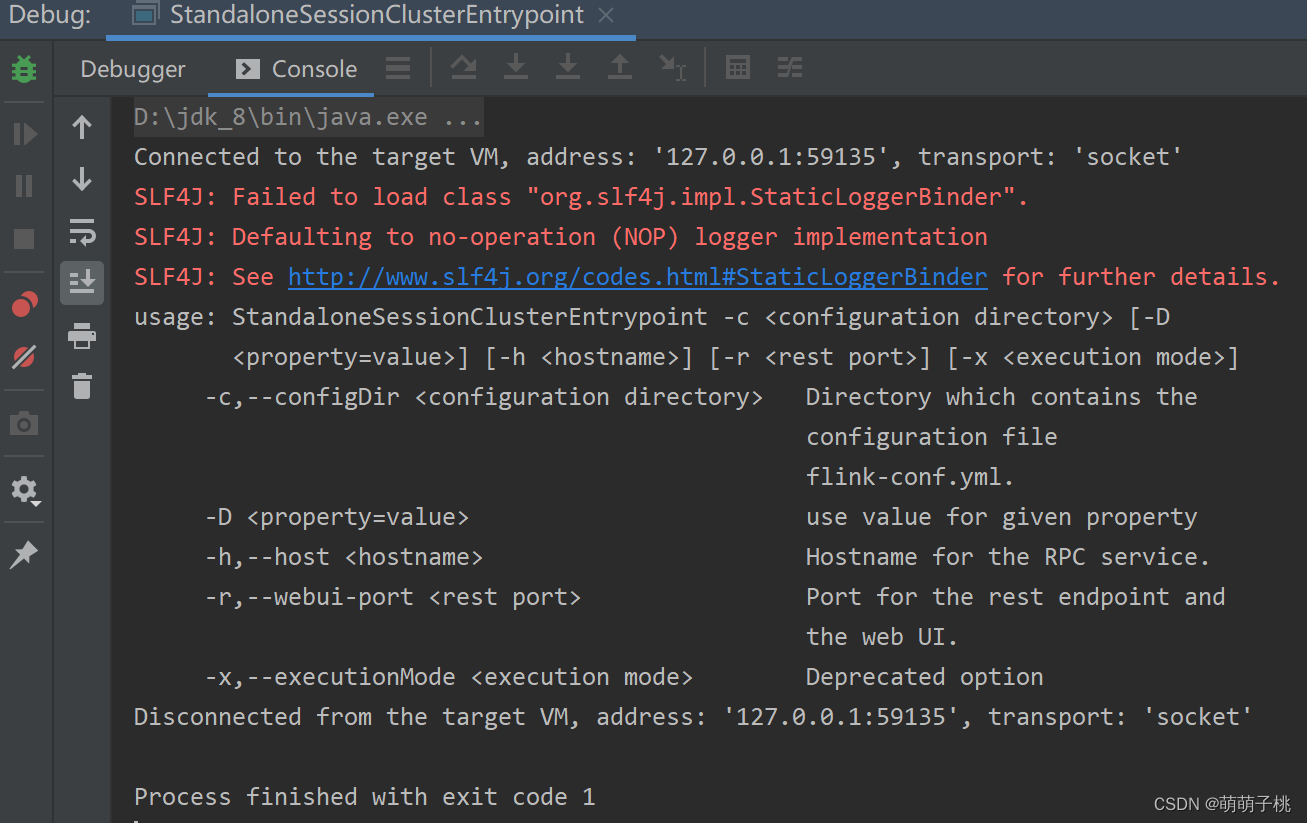The width and height of the screenshot is (1307, 823).
Task: Click 'SLF4J: Failed to load class' line
Action: tap(581, 197)
